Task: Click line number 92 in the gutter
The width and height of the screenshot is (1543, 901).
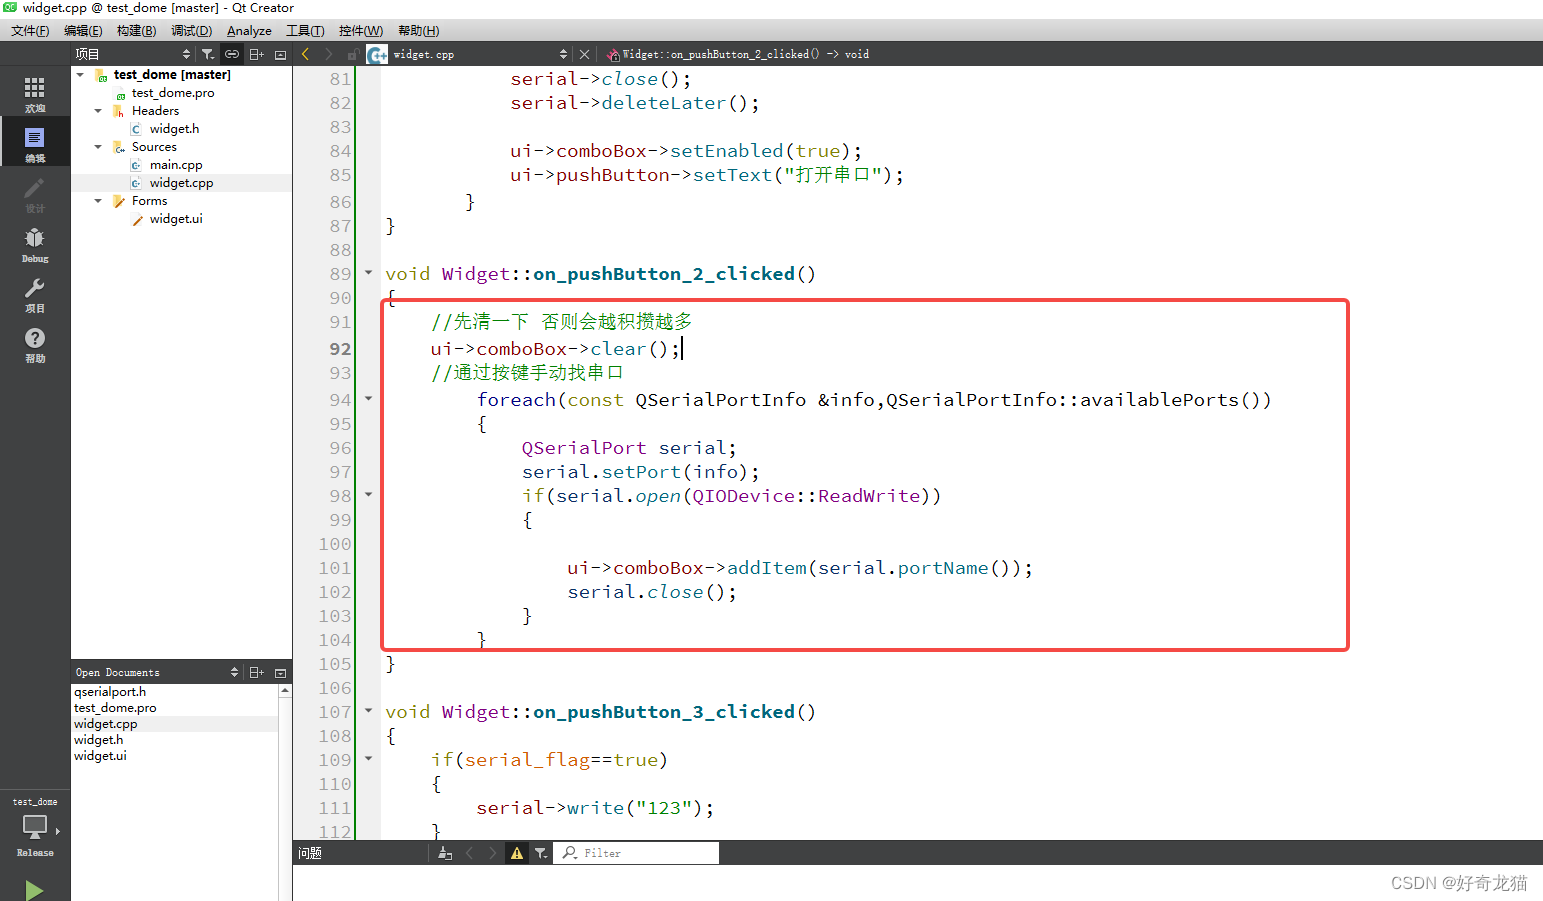Action: [340, 349]
